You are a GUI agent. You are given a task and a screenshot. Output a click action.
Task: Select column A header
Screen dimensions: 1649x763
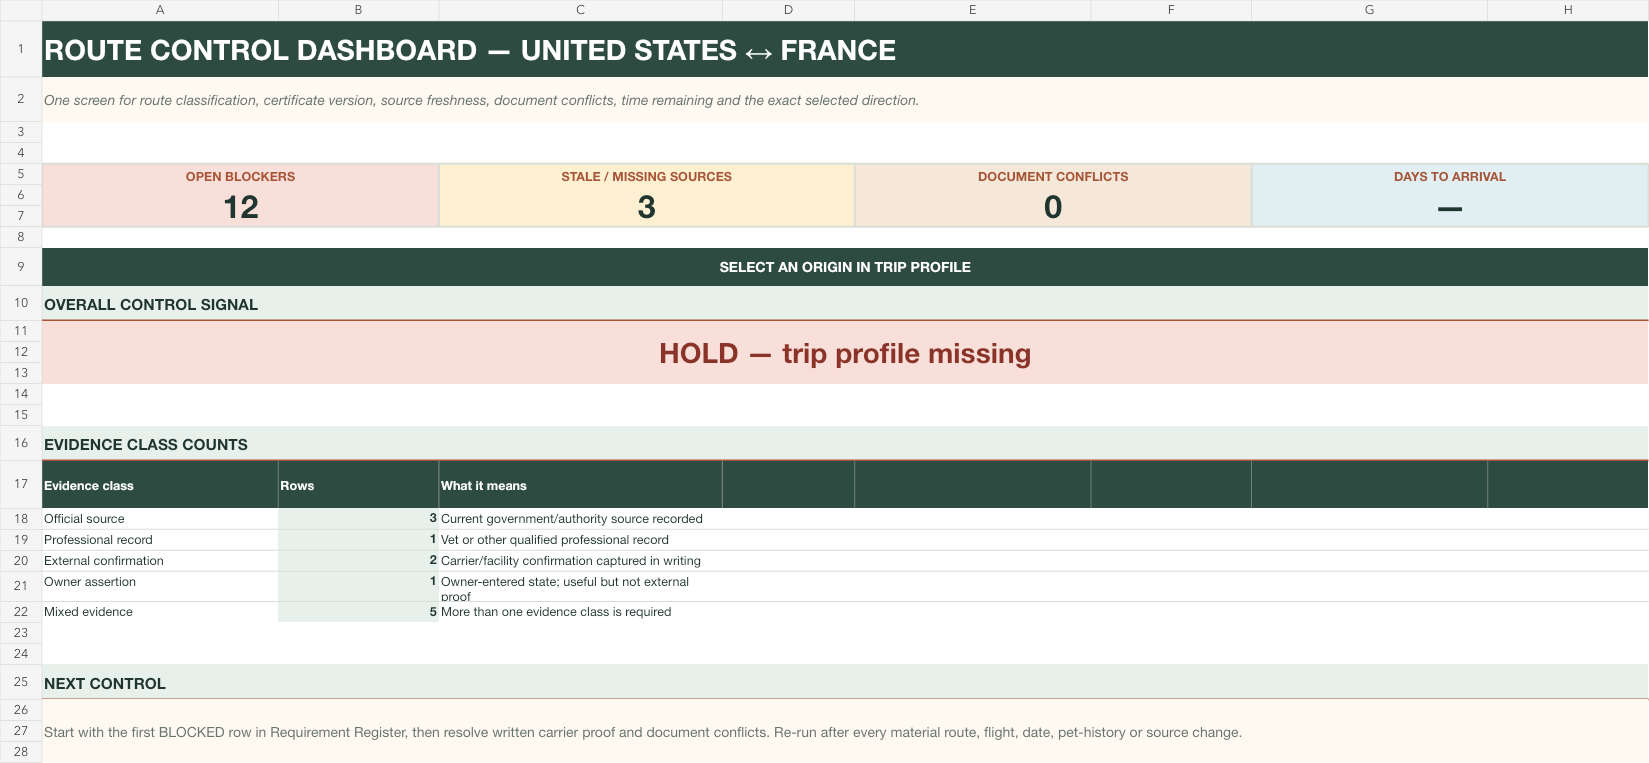[x=160, y=10]
